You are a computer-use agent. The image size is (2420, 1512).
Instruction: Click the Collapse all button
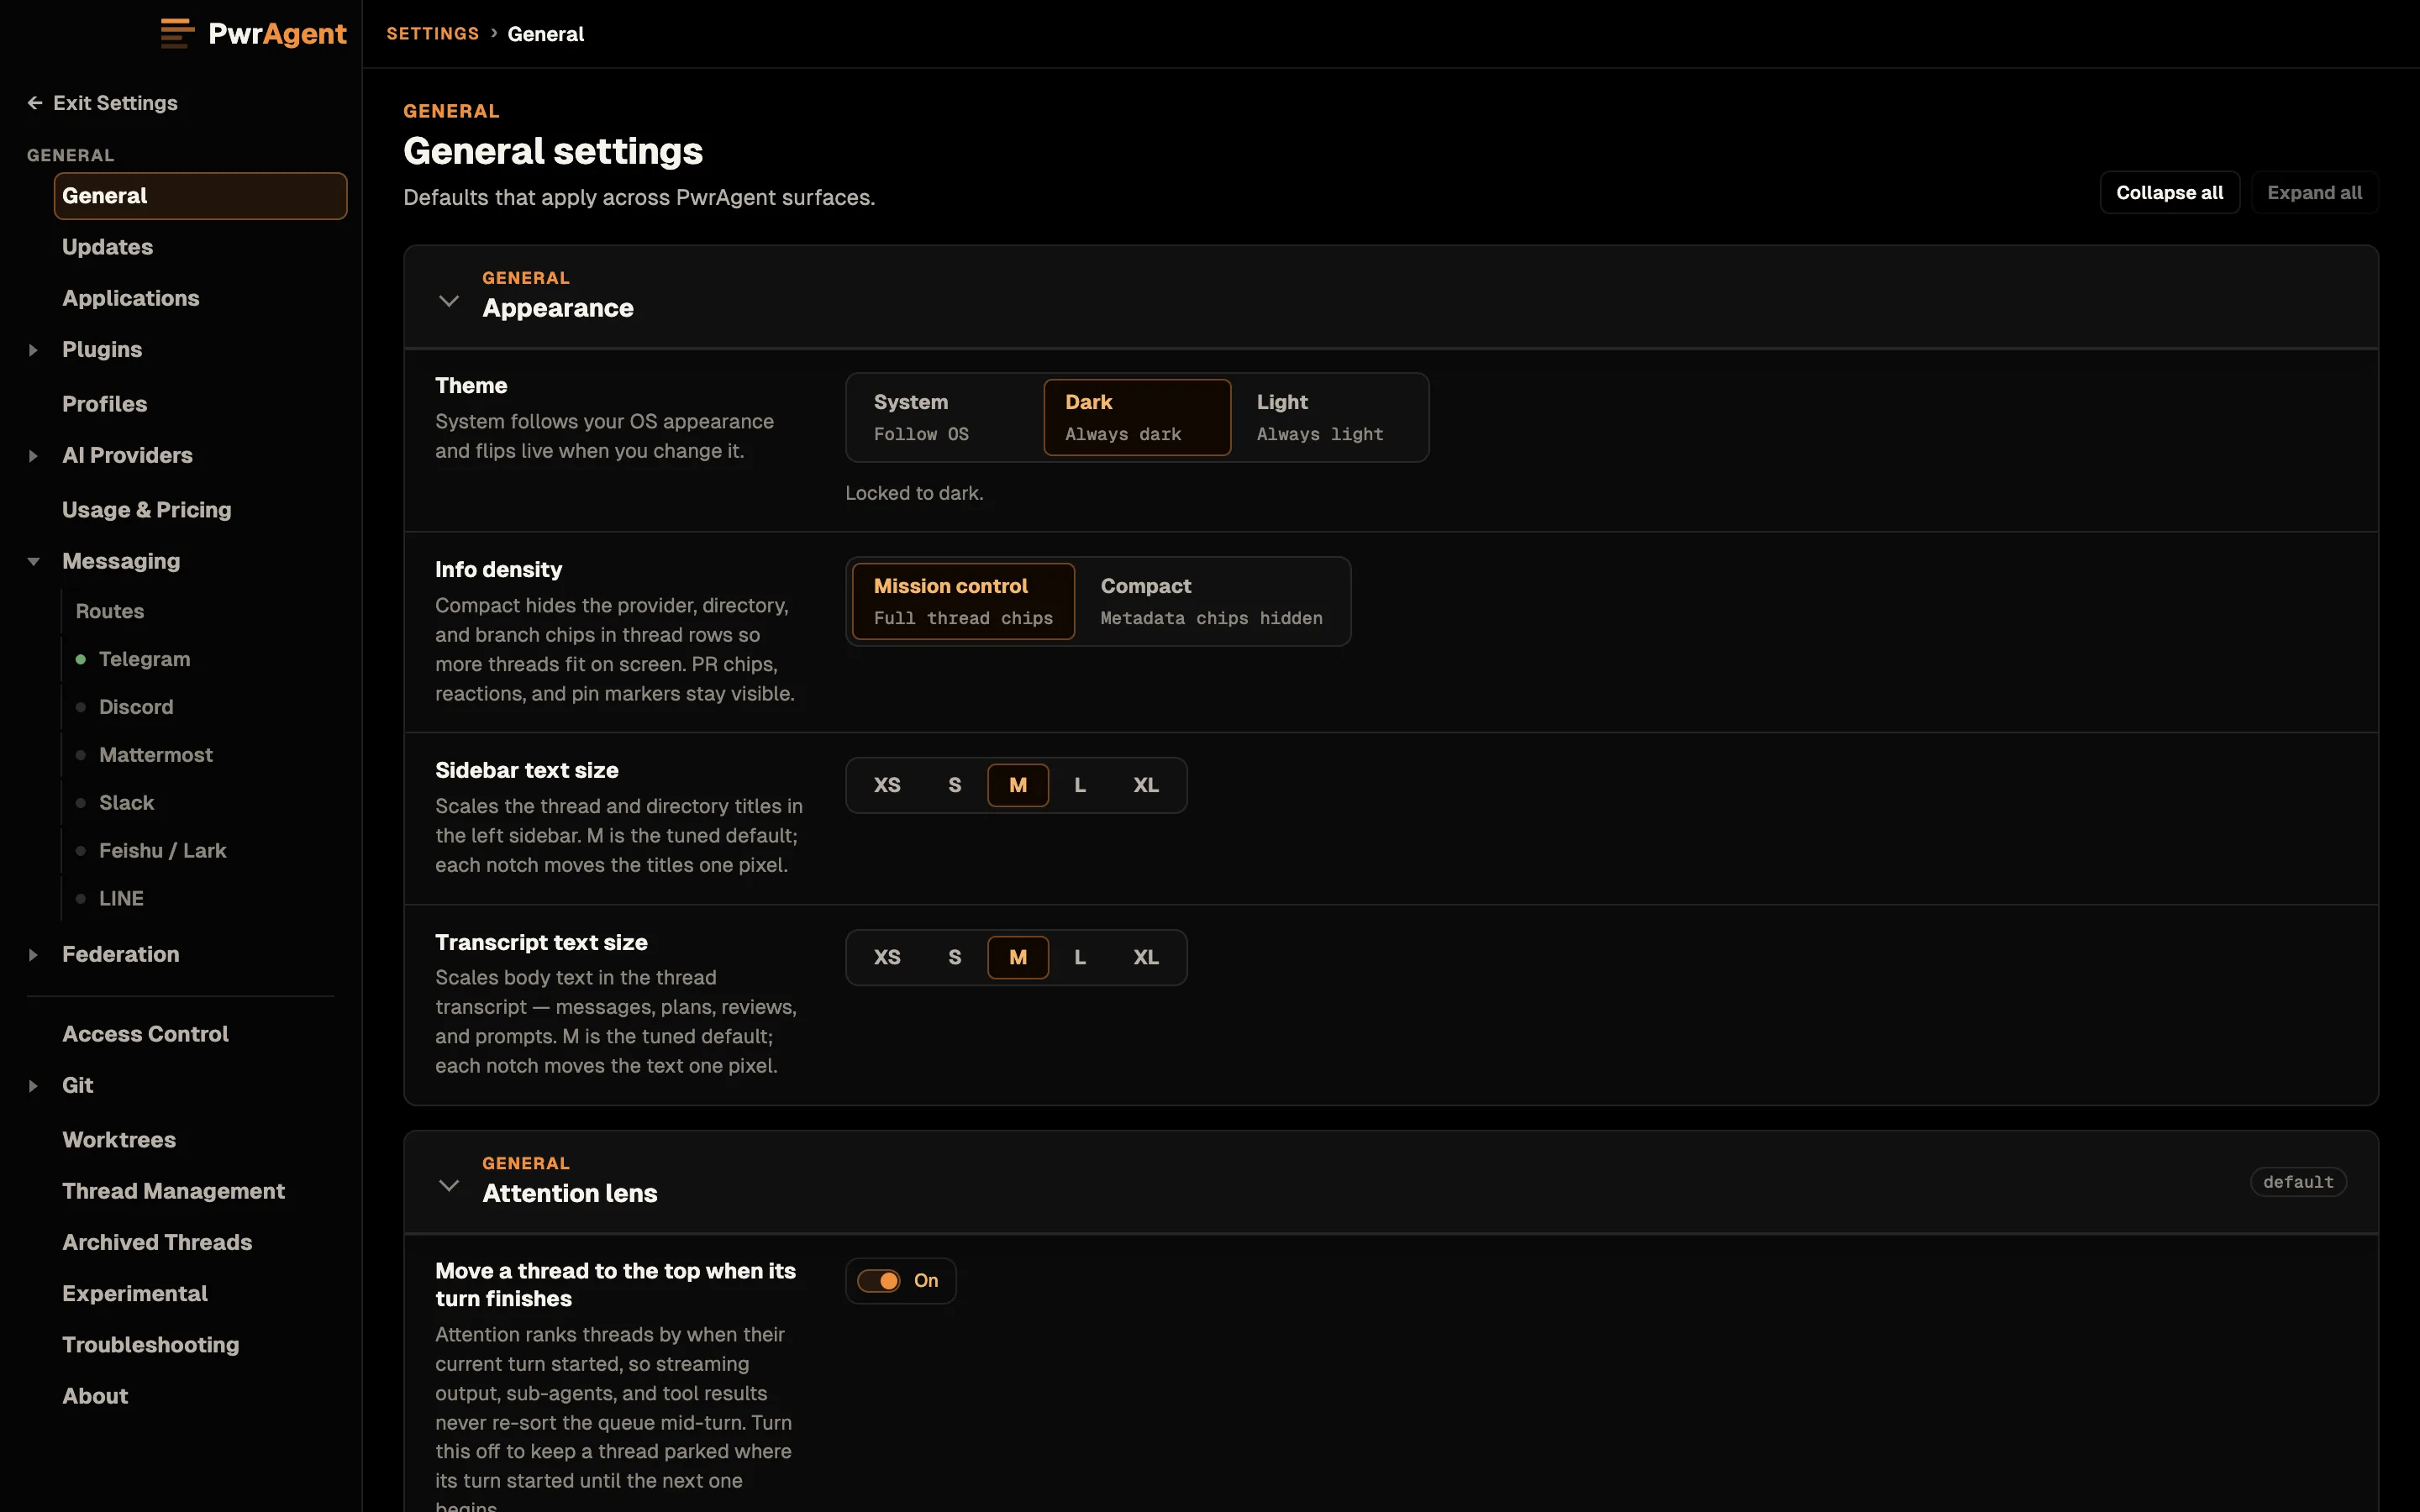[2169, 193]
